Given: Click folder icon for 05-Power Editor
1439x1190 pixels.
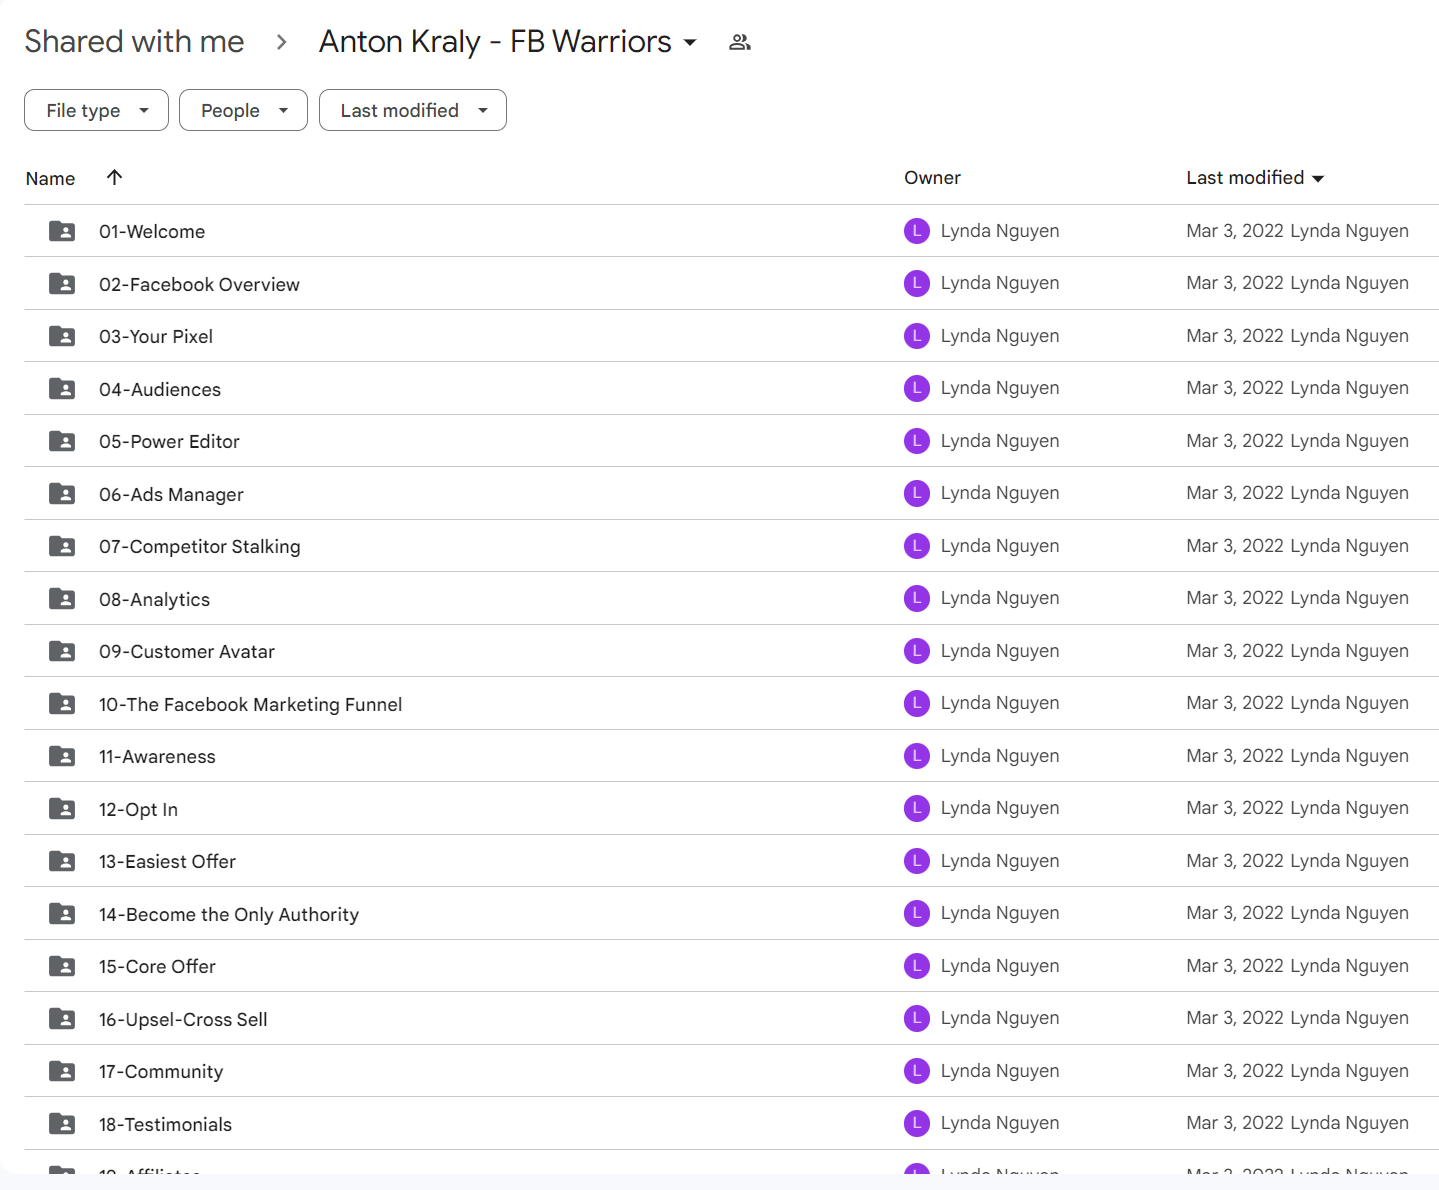Looking at the screenshot, I should [x=62, y=441].
